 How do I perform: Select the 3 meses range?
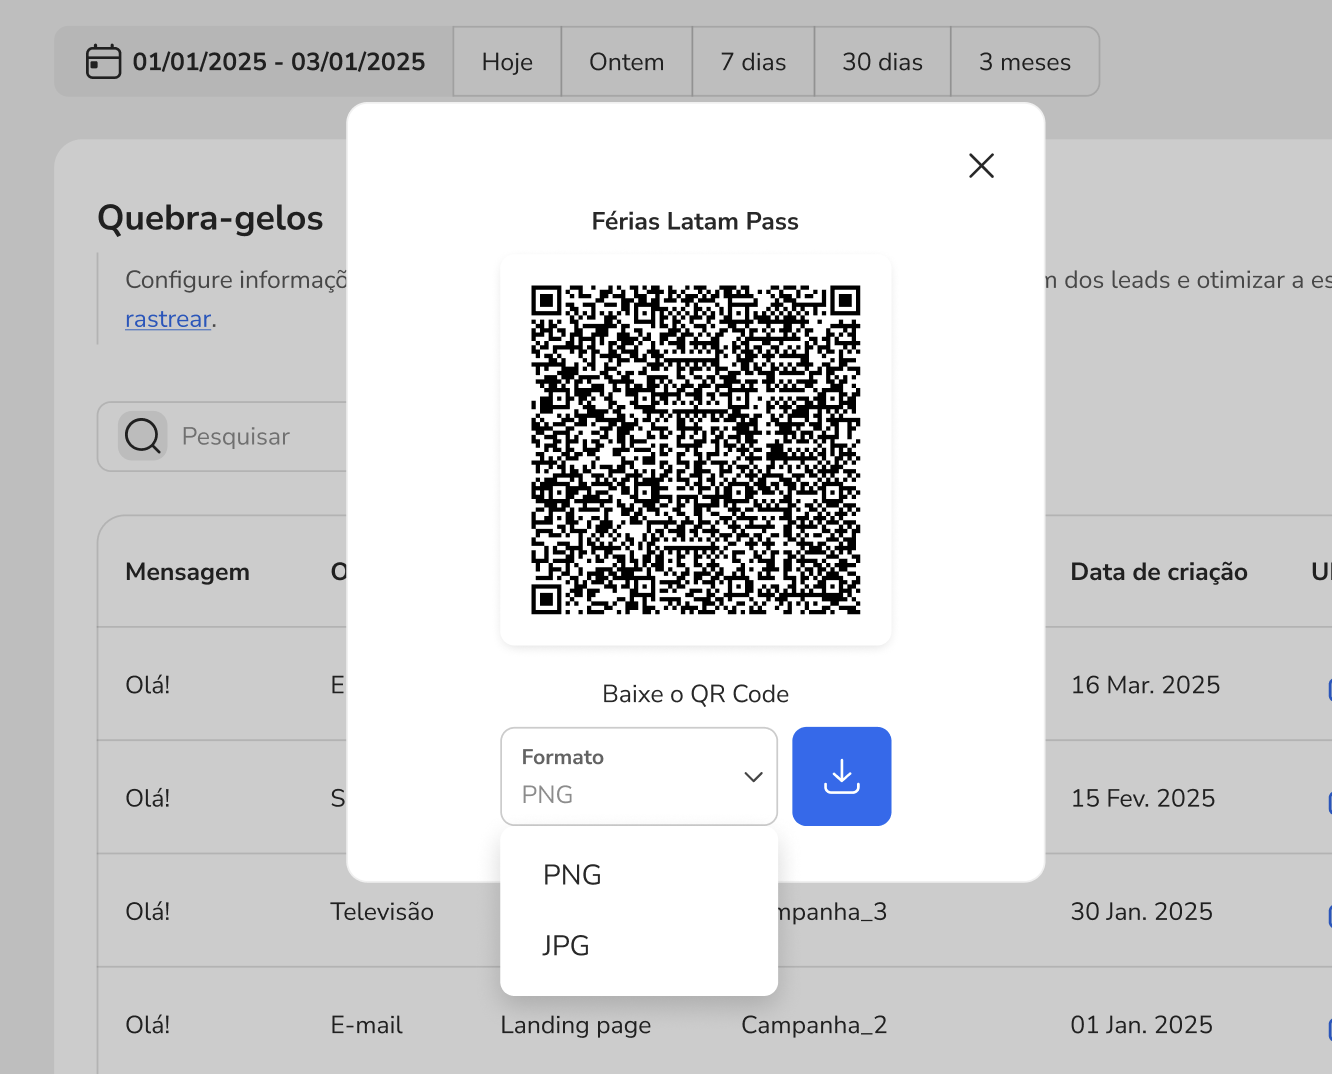[x=1024, y=62]
